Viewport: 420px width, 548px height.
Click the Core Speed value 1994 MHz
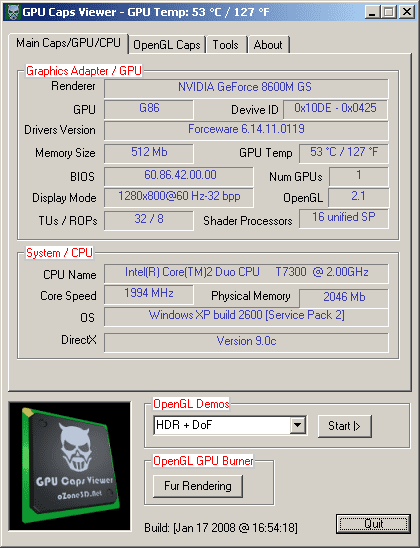(x=149, y=295)
